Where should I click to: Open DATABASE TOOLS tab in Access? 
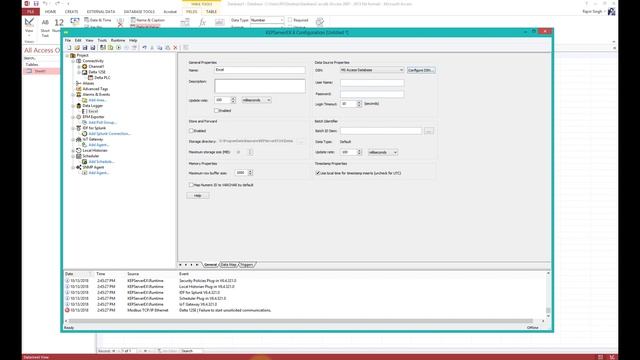pos(139,12)
